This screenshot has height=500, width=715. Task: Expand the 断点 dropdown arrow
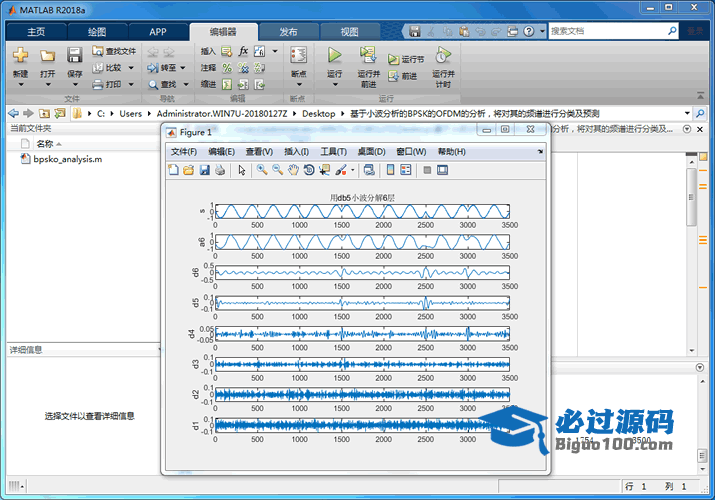[x=299, y=85]
